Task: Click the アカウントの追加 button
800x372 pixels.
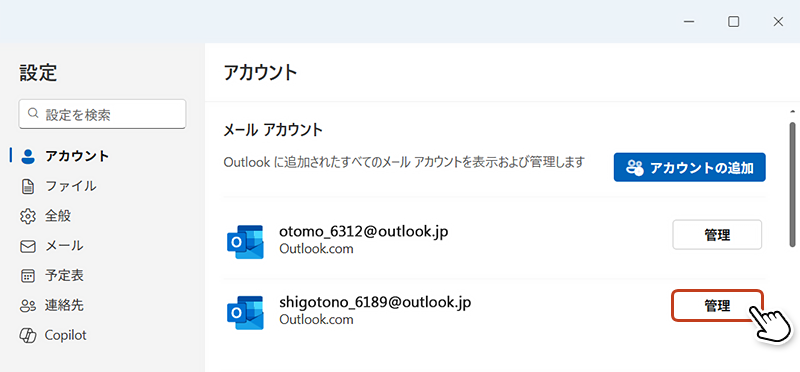Action: coord(689,167)
